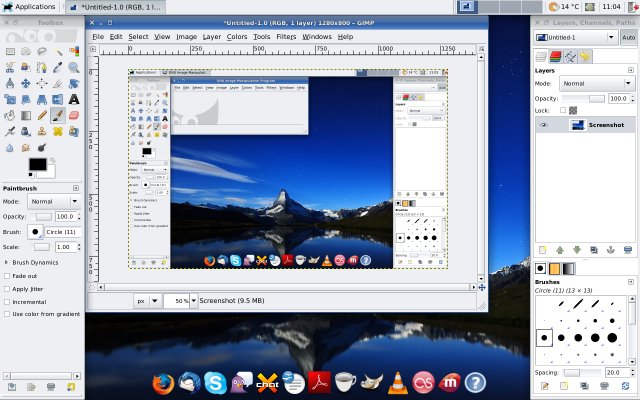
Task: Select the Fuzzy Select wand tool
Action: tap(58, 51)
